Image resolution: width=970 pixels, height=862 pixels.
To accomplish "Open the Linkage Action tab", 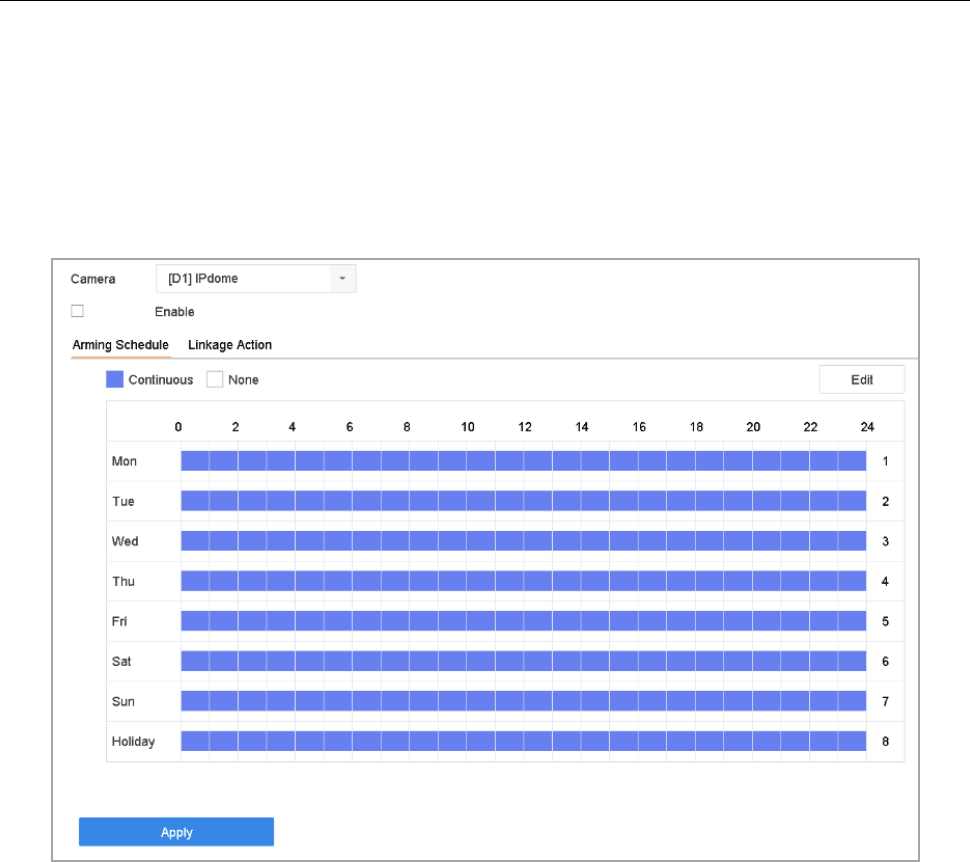I will [x=230, y=345].
